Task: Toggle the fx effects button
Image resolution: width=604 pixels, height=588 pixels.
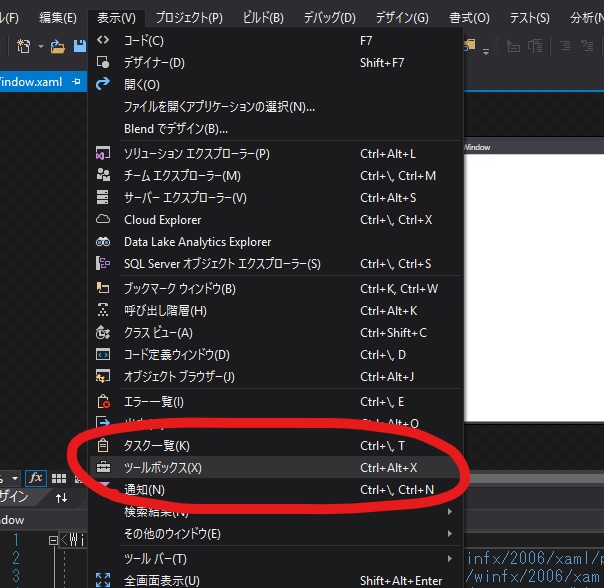Action: click(x=36, y=478)
